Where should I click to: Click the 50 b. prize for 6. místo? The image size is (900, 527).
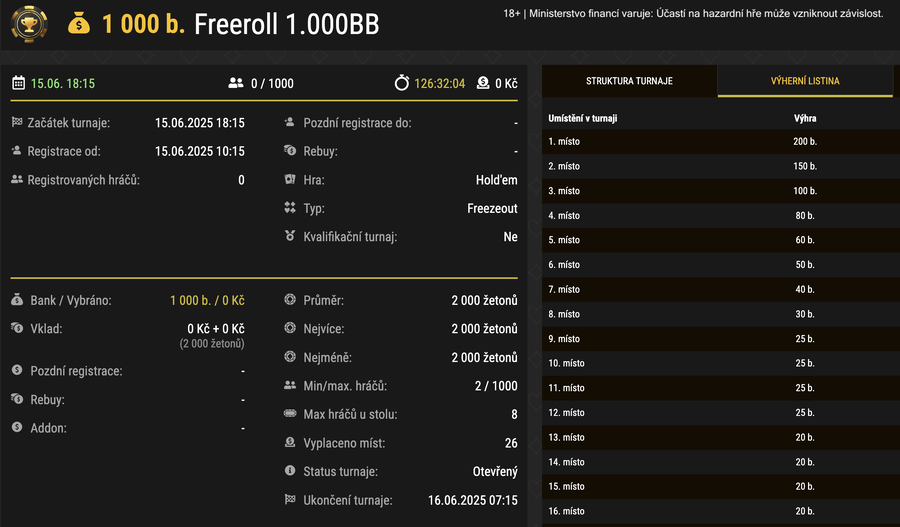tap(805, 265)
